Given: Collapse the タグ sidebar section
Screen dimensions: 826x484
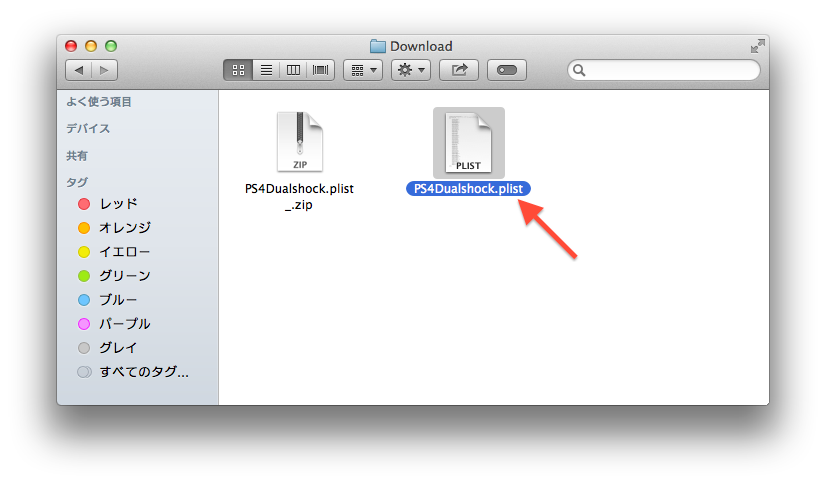Looking at the screenshot, I should click(x=77, y=182).
